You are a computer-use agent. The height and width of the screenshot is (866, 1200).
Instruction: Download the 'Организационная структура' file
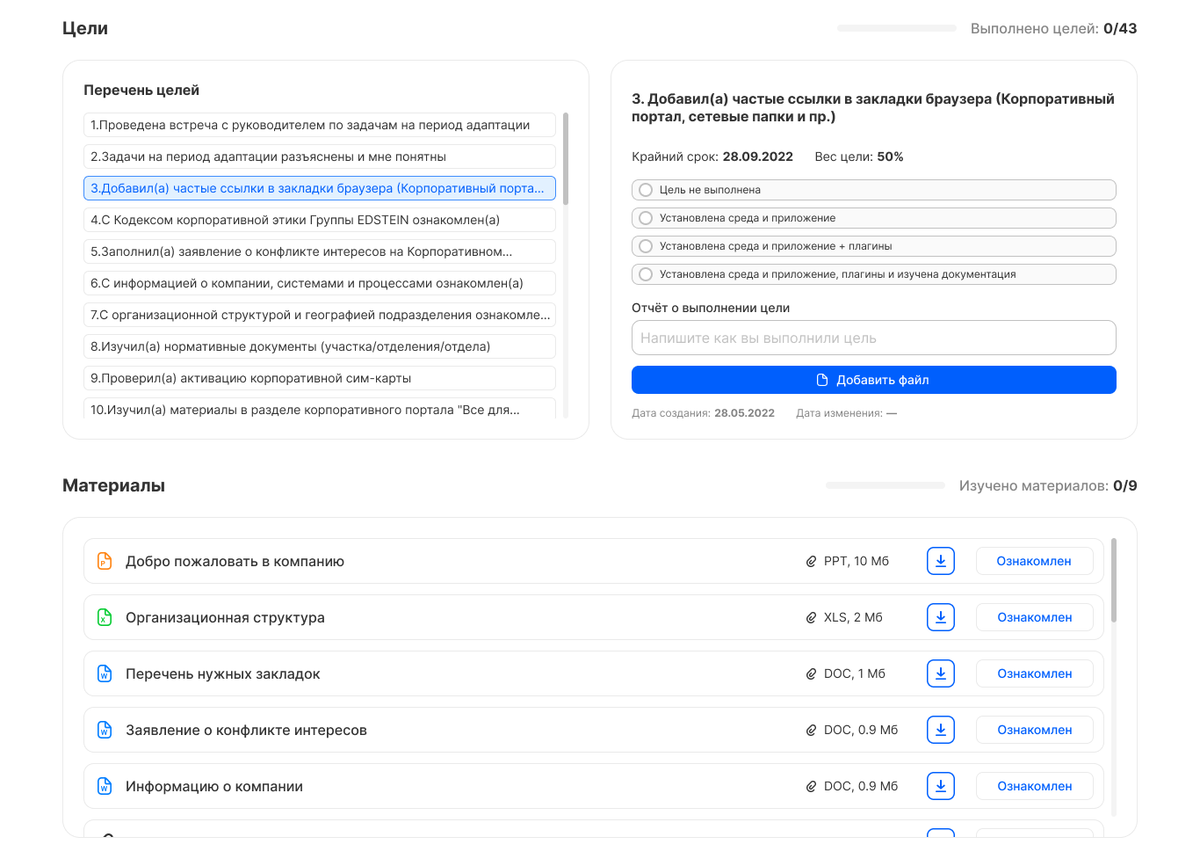[940, 617]
